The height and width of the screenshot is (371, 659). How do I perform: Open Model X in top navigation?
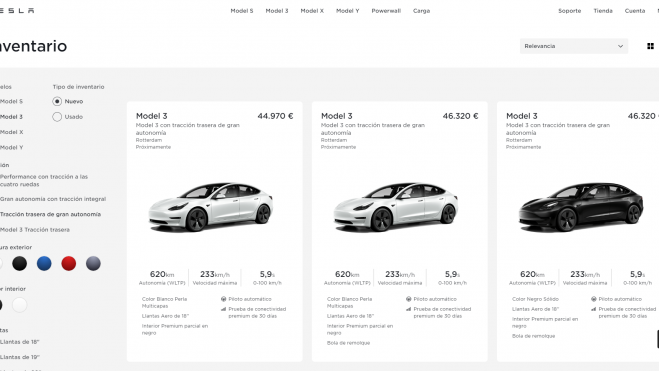point(312,11)
